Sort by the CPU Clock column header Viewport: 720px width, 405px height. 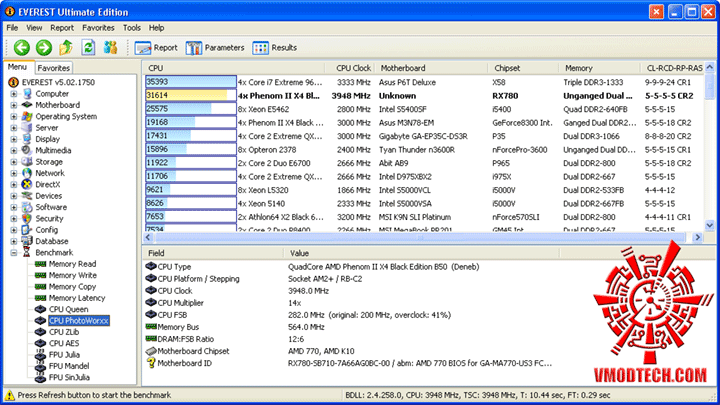[350, 68]
